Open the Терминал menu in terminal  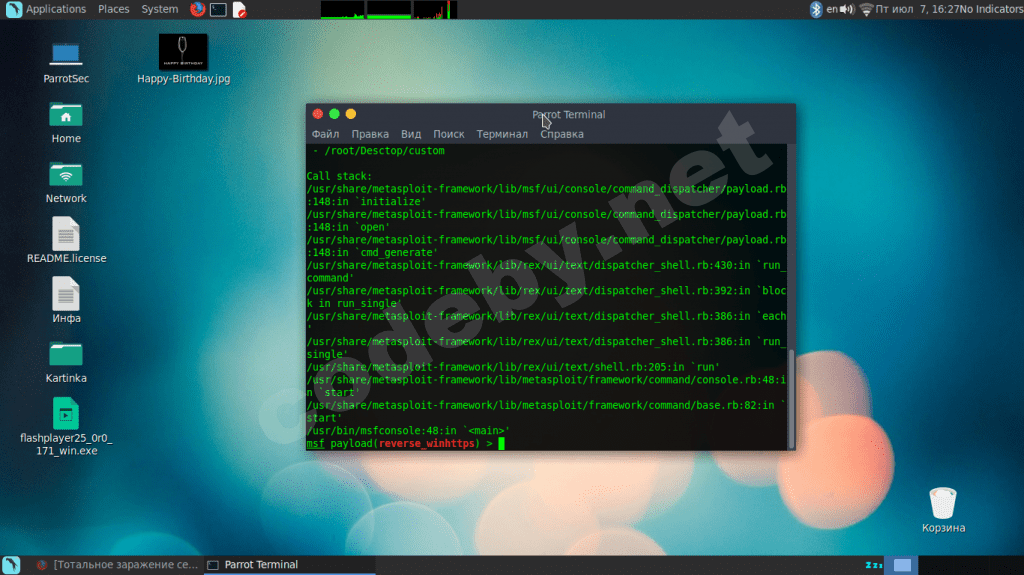point(502,134)
